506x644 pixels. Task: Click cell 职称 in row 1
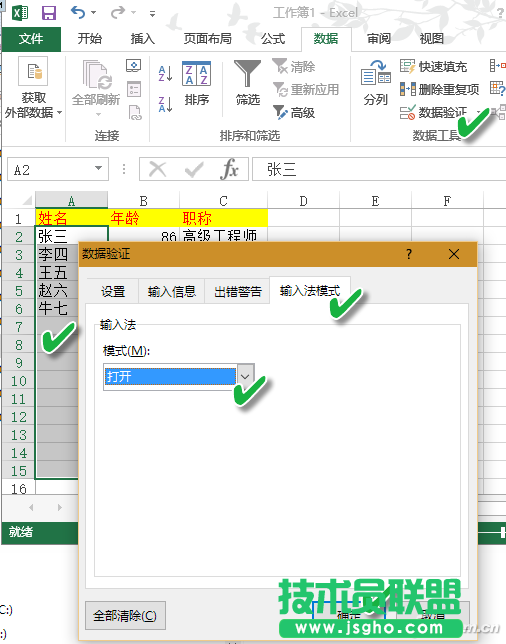[x=223, y=218]
